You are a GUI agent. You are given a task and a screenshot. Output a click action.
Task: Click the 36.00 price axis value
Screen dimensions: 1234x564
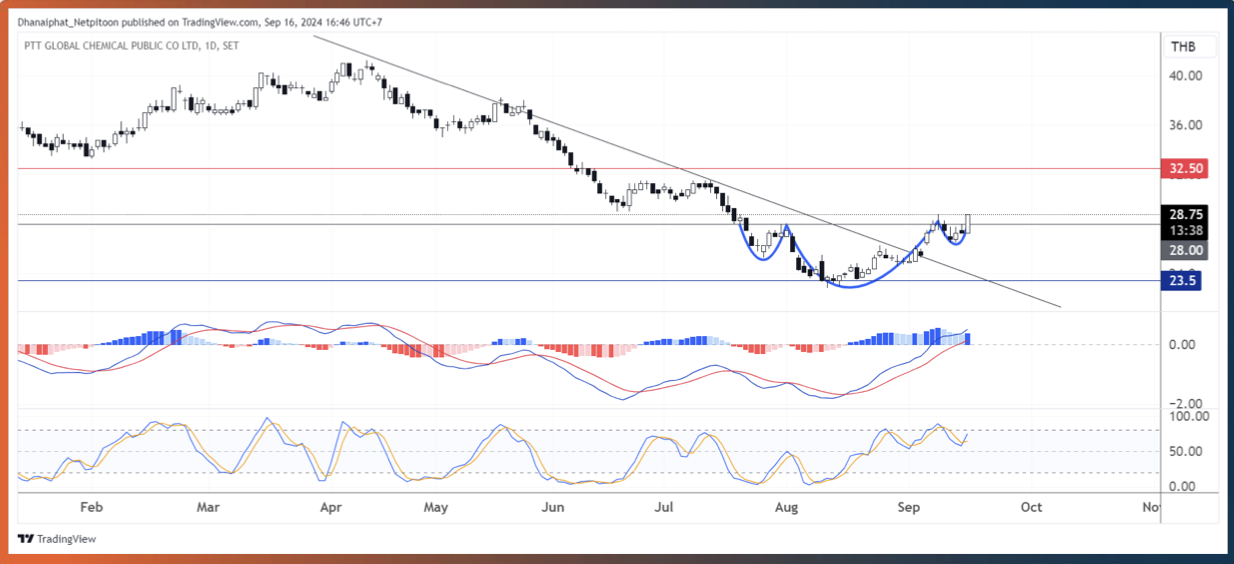tap(1186, 126)
